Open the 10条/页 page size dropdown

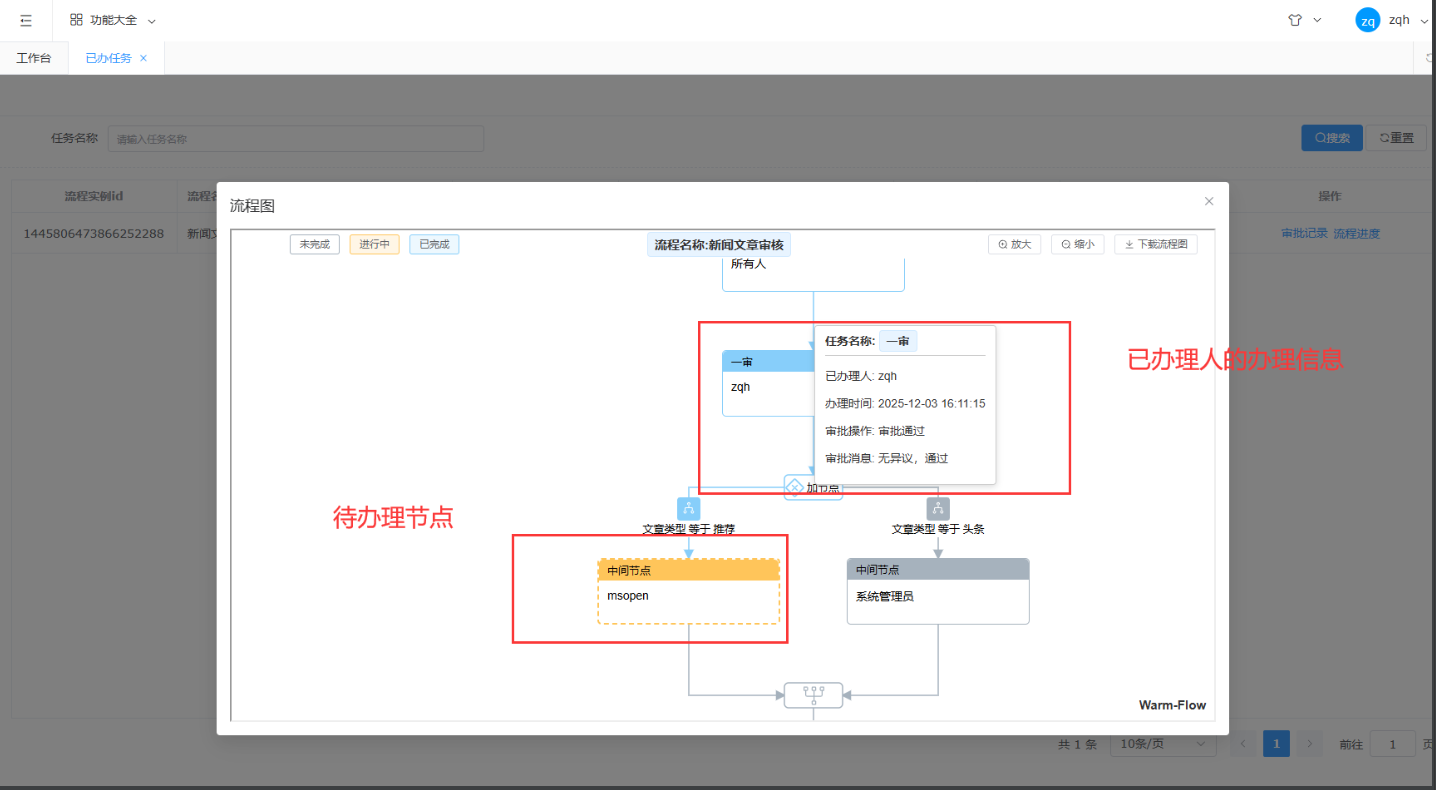click(x=1163, y=744)
